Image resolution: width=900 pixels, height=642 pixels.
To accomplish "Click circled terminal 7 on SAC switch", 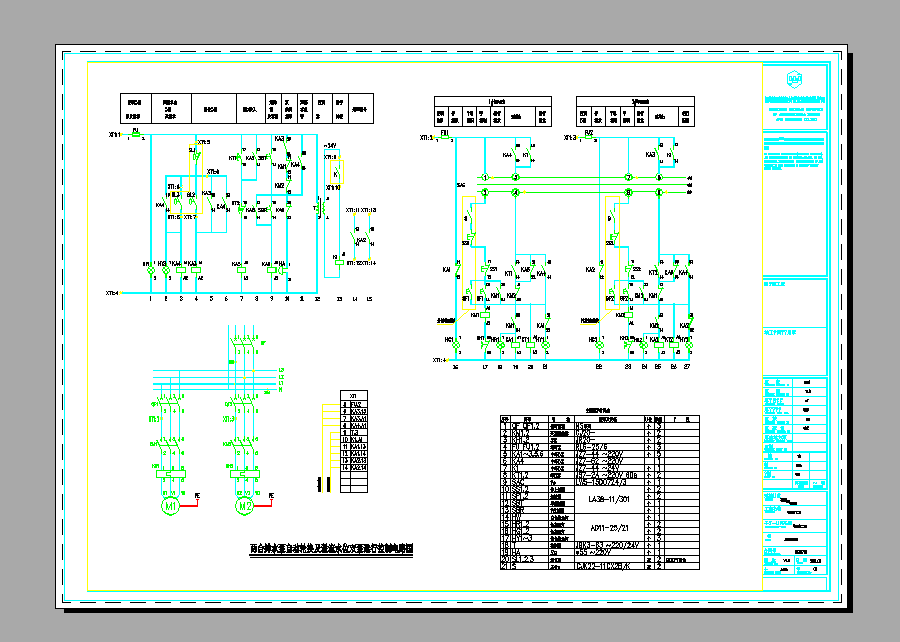I will click(629, 178).
